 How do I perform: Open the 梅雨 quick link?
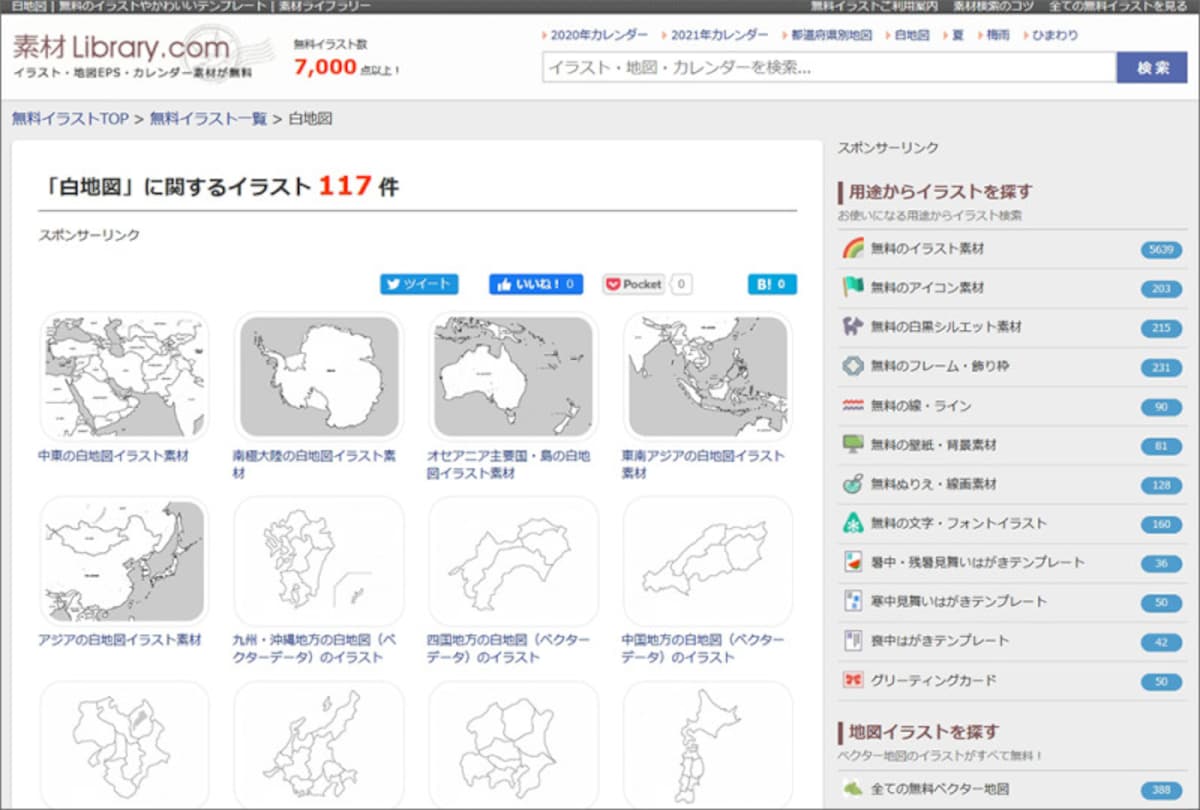(x=998, y=34)
